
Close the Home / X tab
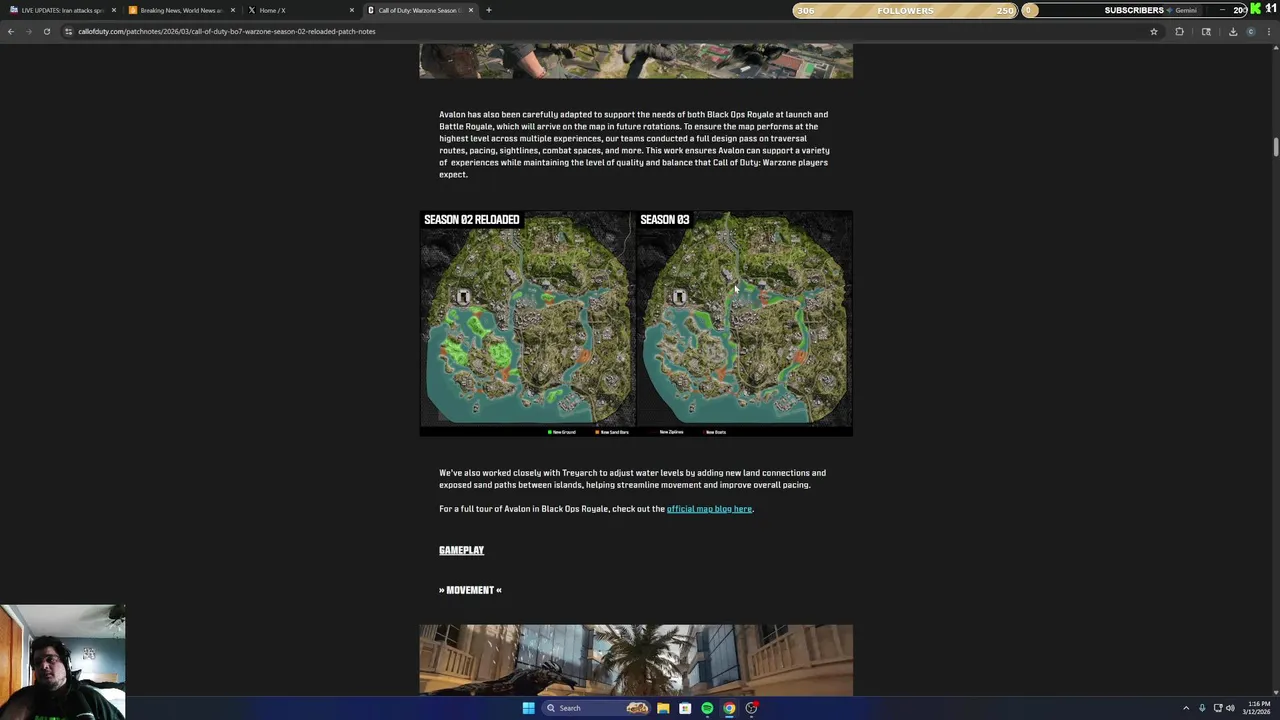point(352,10)
